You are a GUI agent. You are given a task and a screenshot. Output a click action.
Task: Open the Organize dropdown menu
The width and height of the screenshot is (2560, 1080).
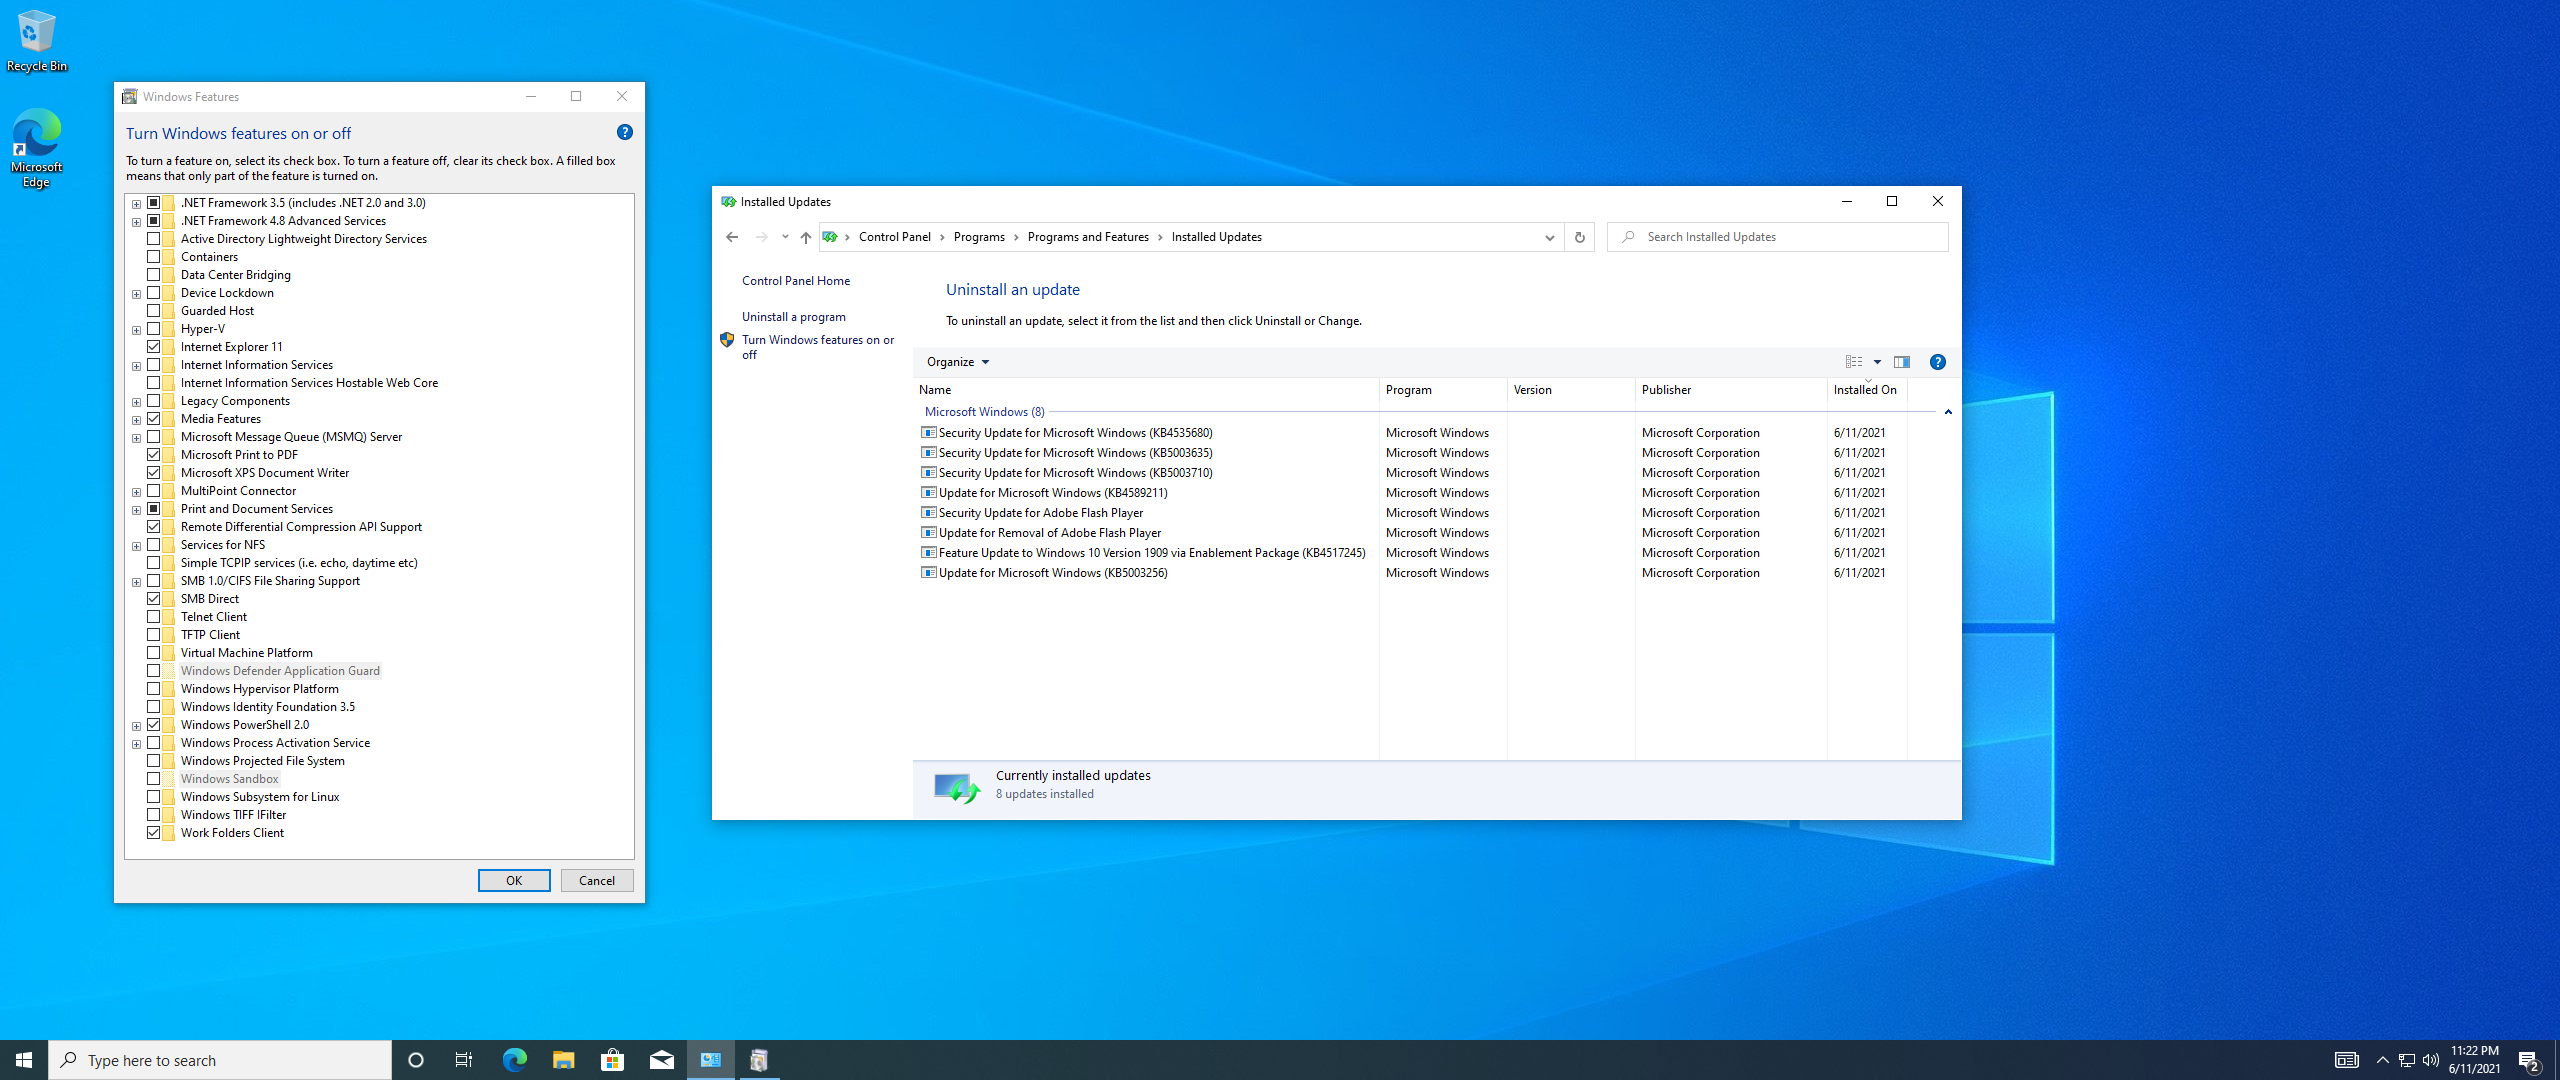(958, 362)
